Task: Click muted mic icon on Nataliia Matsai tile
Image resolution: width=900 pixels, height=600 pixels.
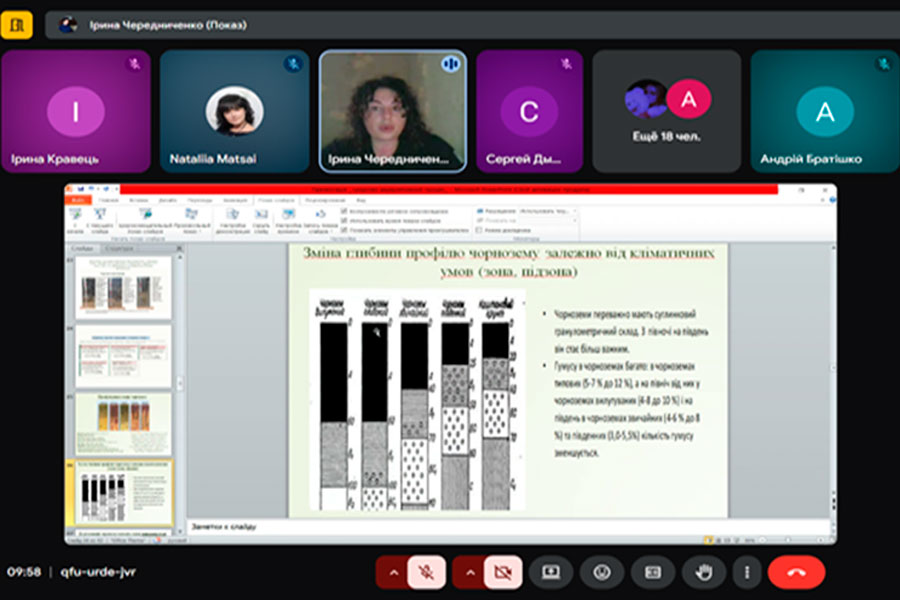Action: 293,64
